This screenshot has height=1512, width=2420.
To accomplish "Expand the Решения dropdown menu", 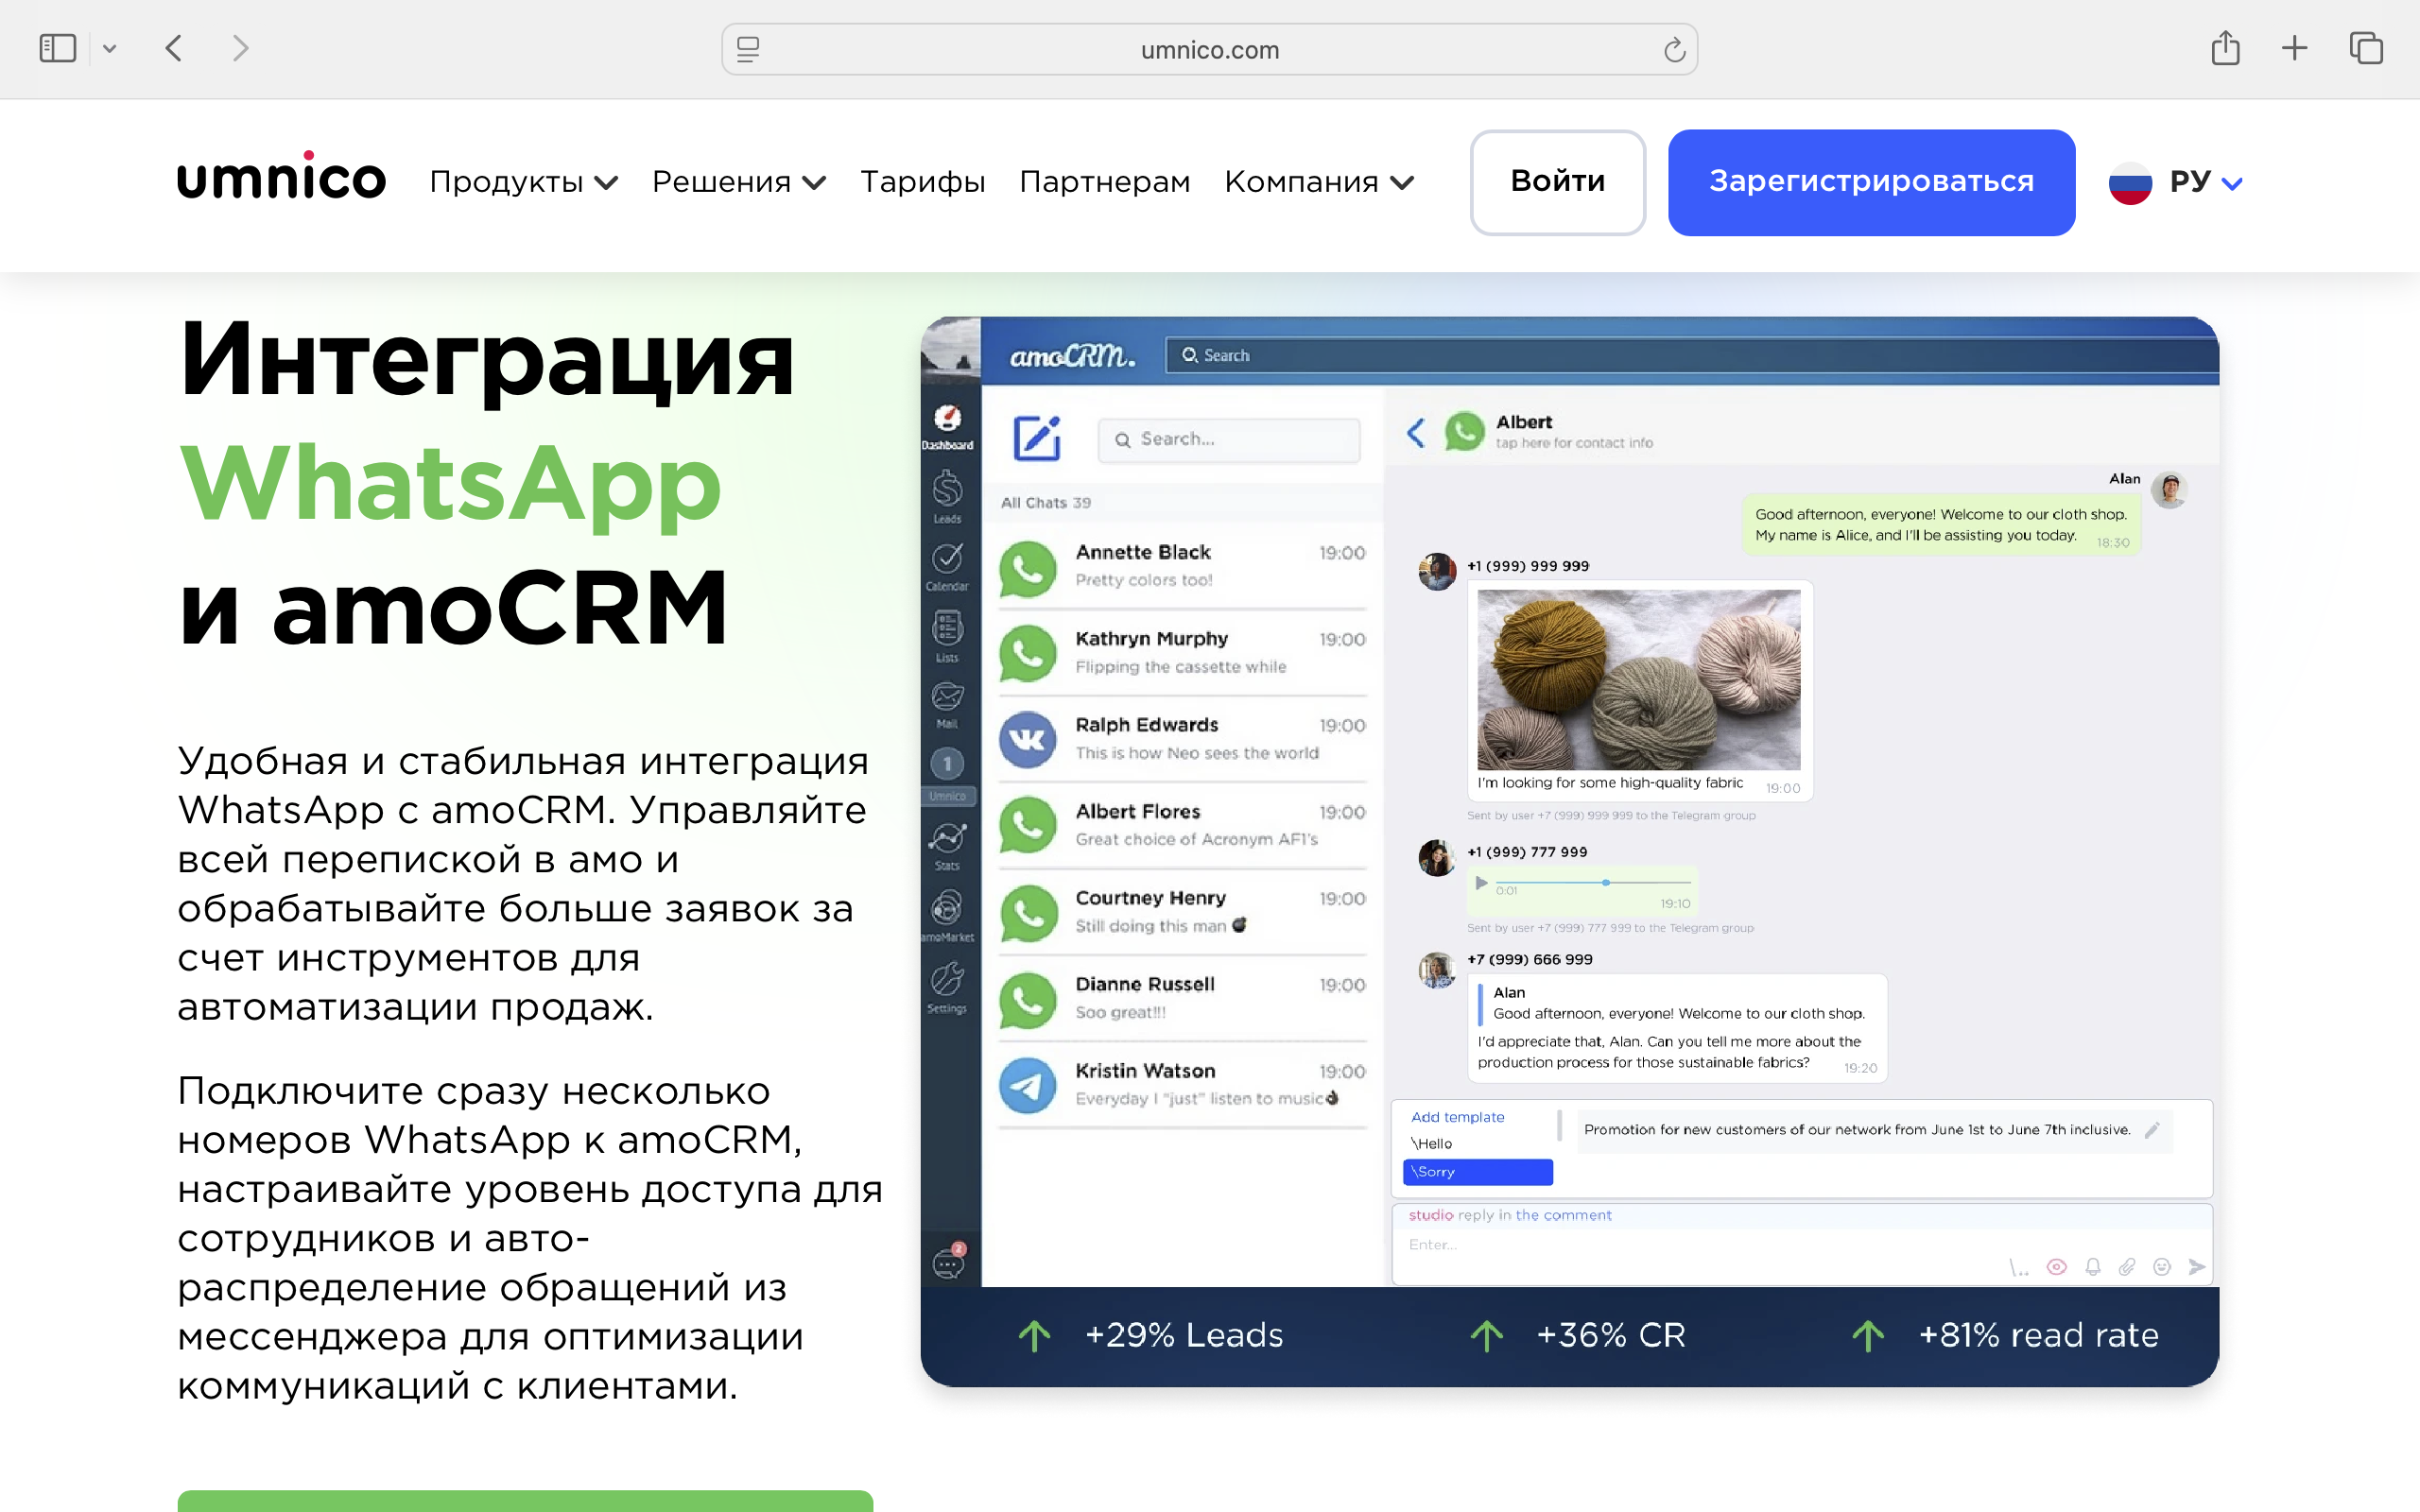I will pos(738,182).
